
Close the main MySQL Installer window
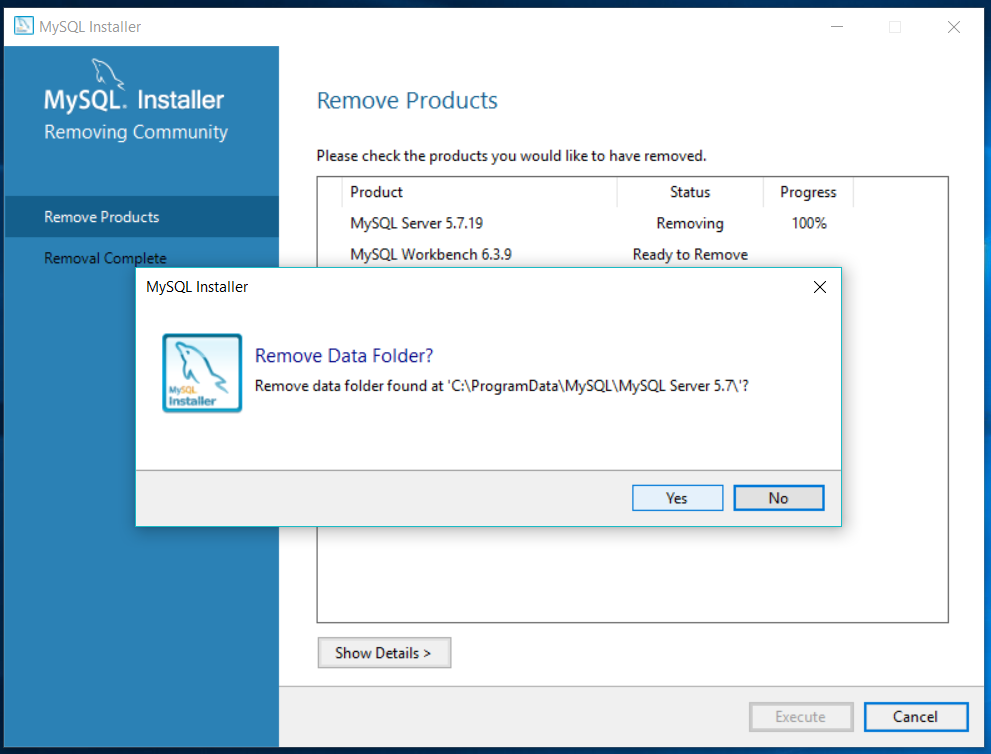tap(954, 27)
